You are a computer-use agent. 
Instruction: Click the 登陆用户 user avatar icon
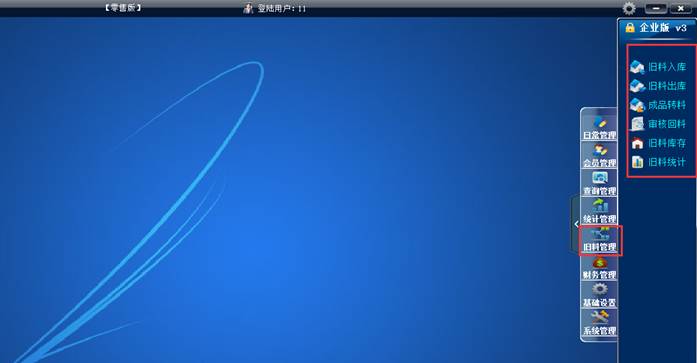click(248, 8)
